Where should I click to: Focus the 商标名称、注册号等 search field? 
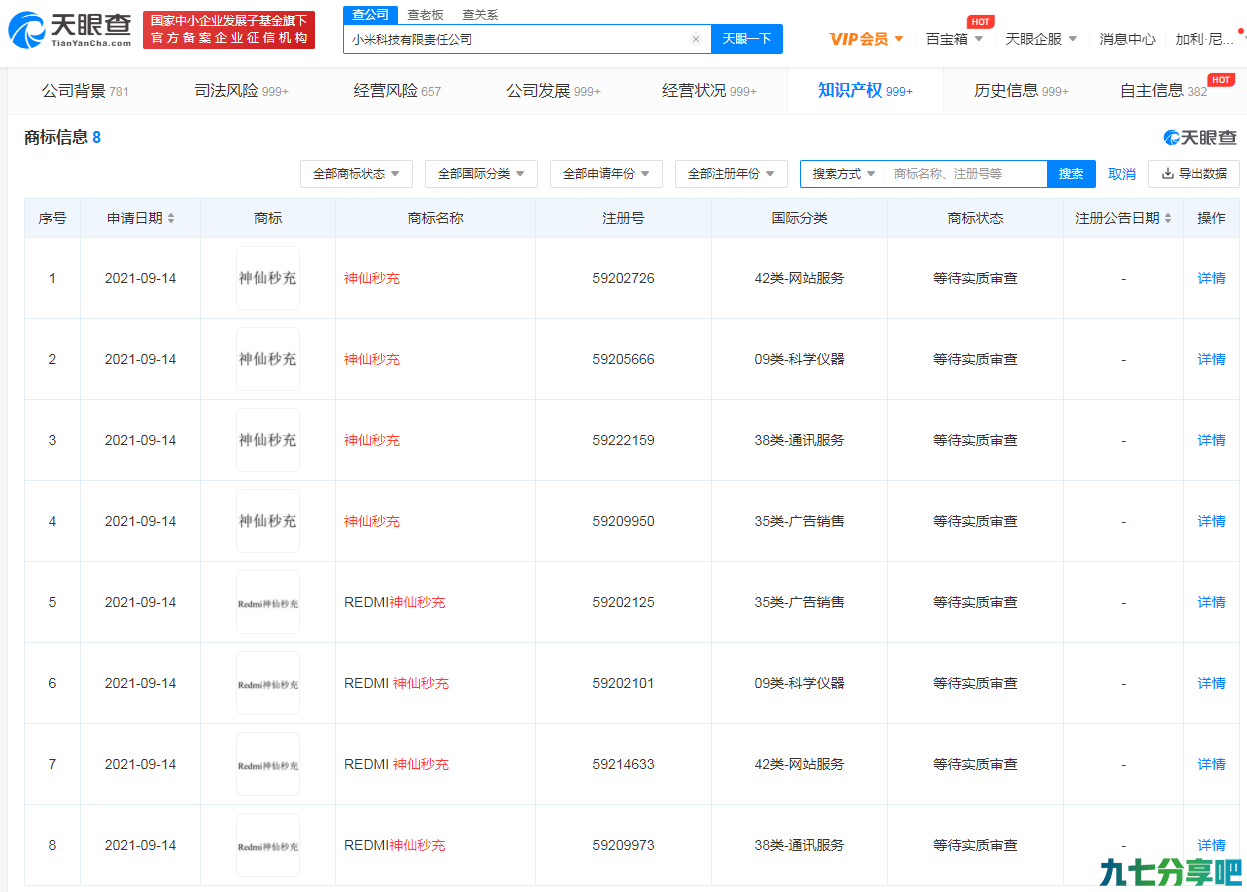pos(966,173)
